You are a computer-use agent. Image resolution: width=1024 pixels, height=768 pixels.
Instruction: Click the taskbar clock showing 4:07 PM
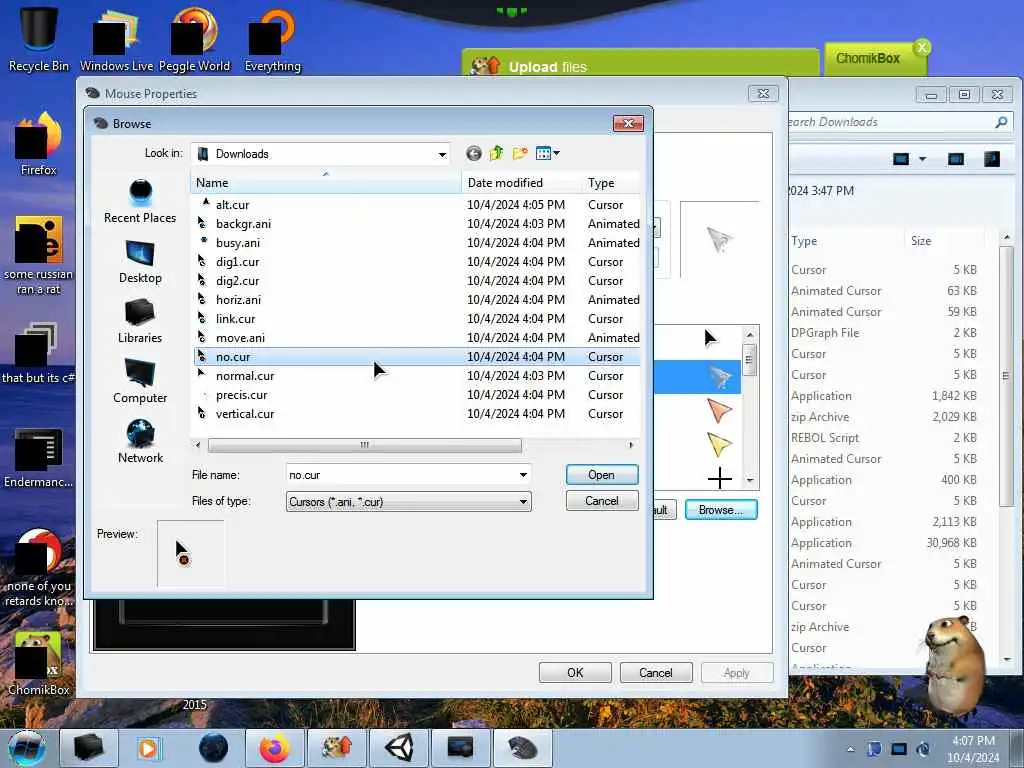pyautogui.click(x=973, y=749)
